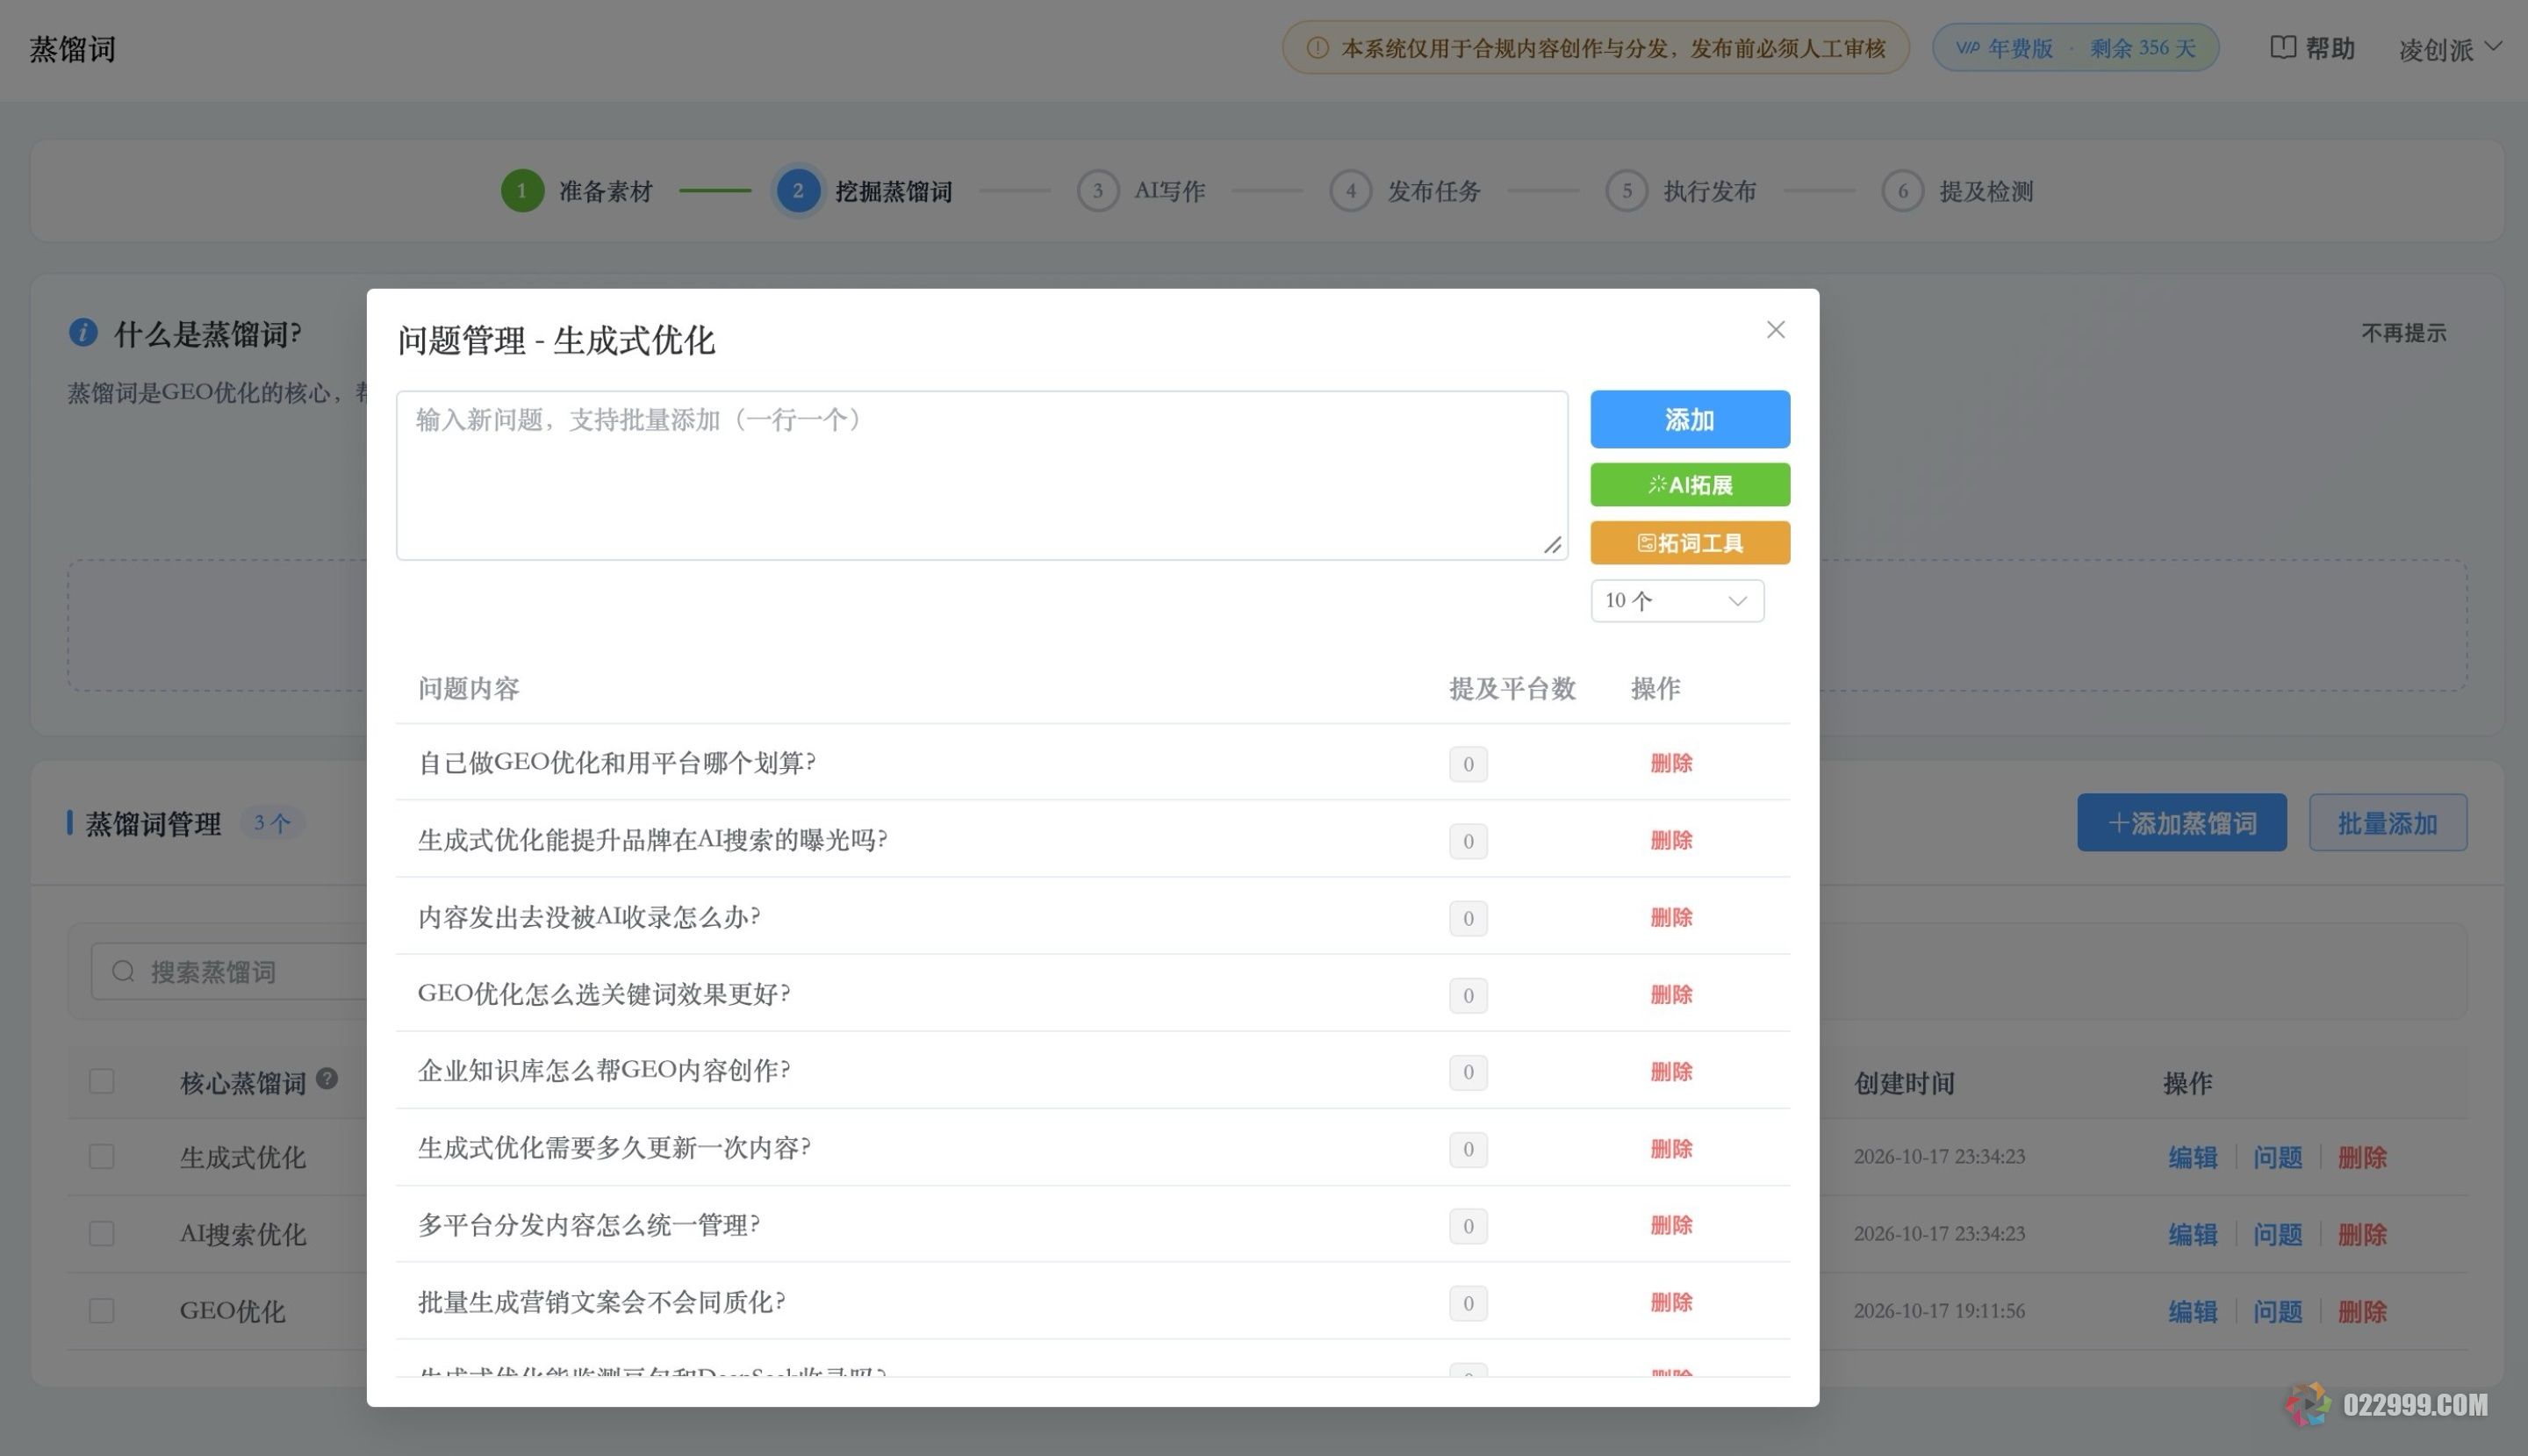The image size is (2528, 1456).
Task: Click 删除 for the GEO优化 row
Action: pyautogui.click(x=2362, y=1312)
